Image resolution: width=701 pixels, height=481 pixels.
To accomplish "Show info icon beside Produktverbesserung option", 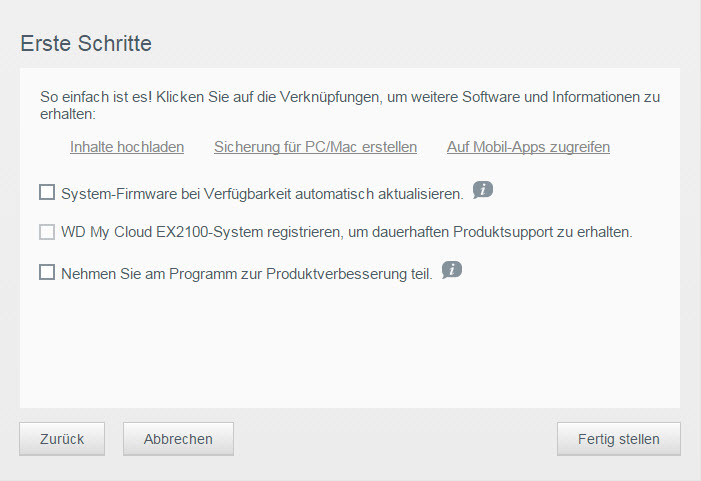I will pos(452,270).
